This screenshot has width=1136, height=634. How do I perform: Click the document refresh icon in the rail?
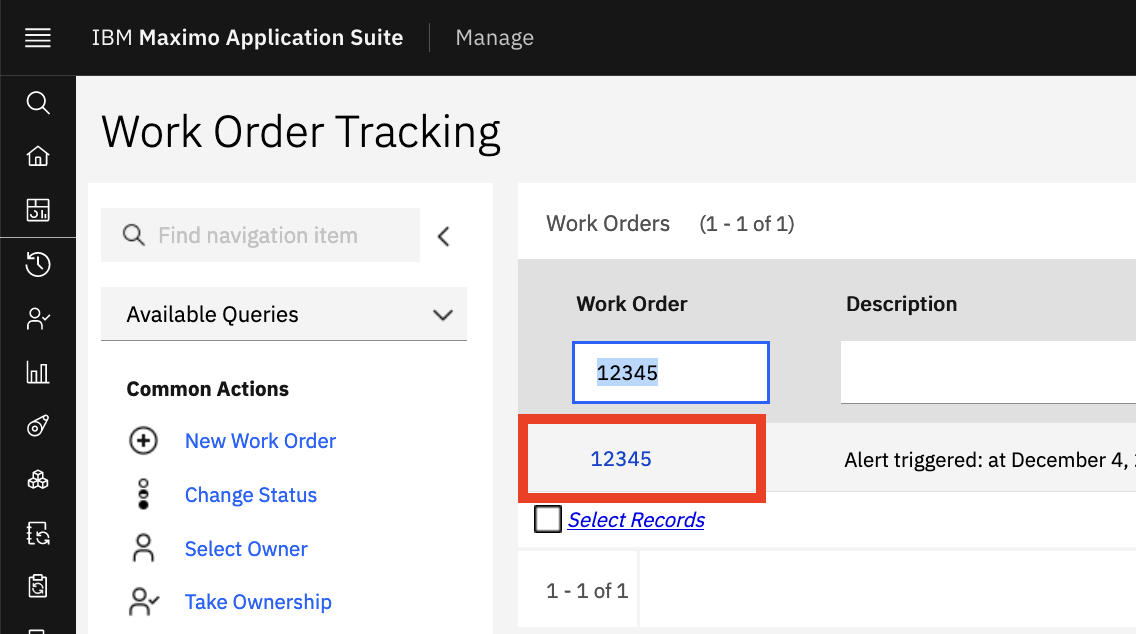pos(38,533)
